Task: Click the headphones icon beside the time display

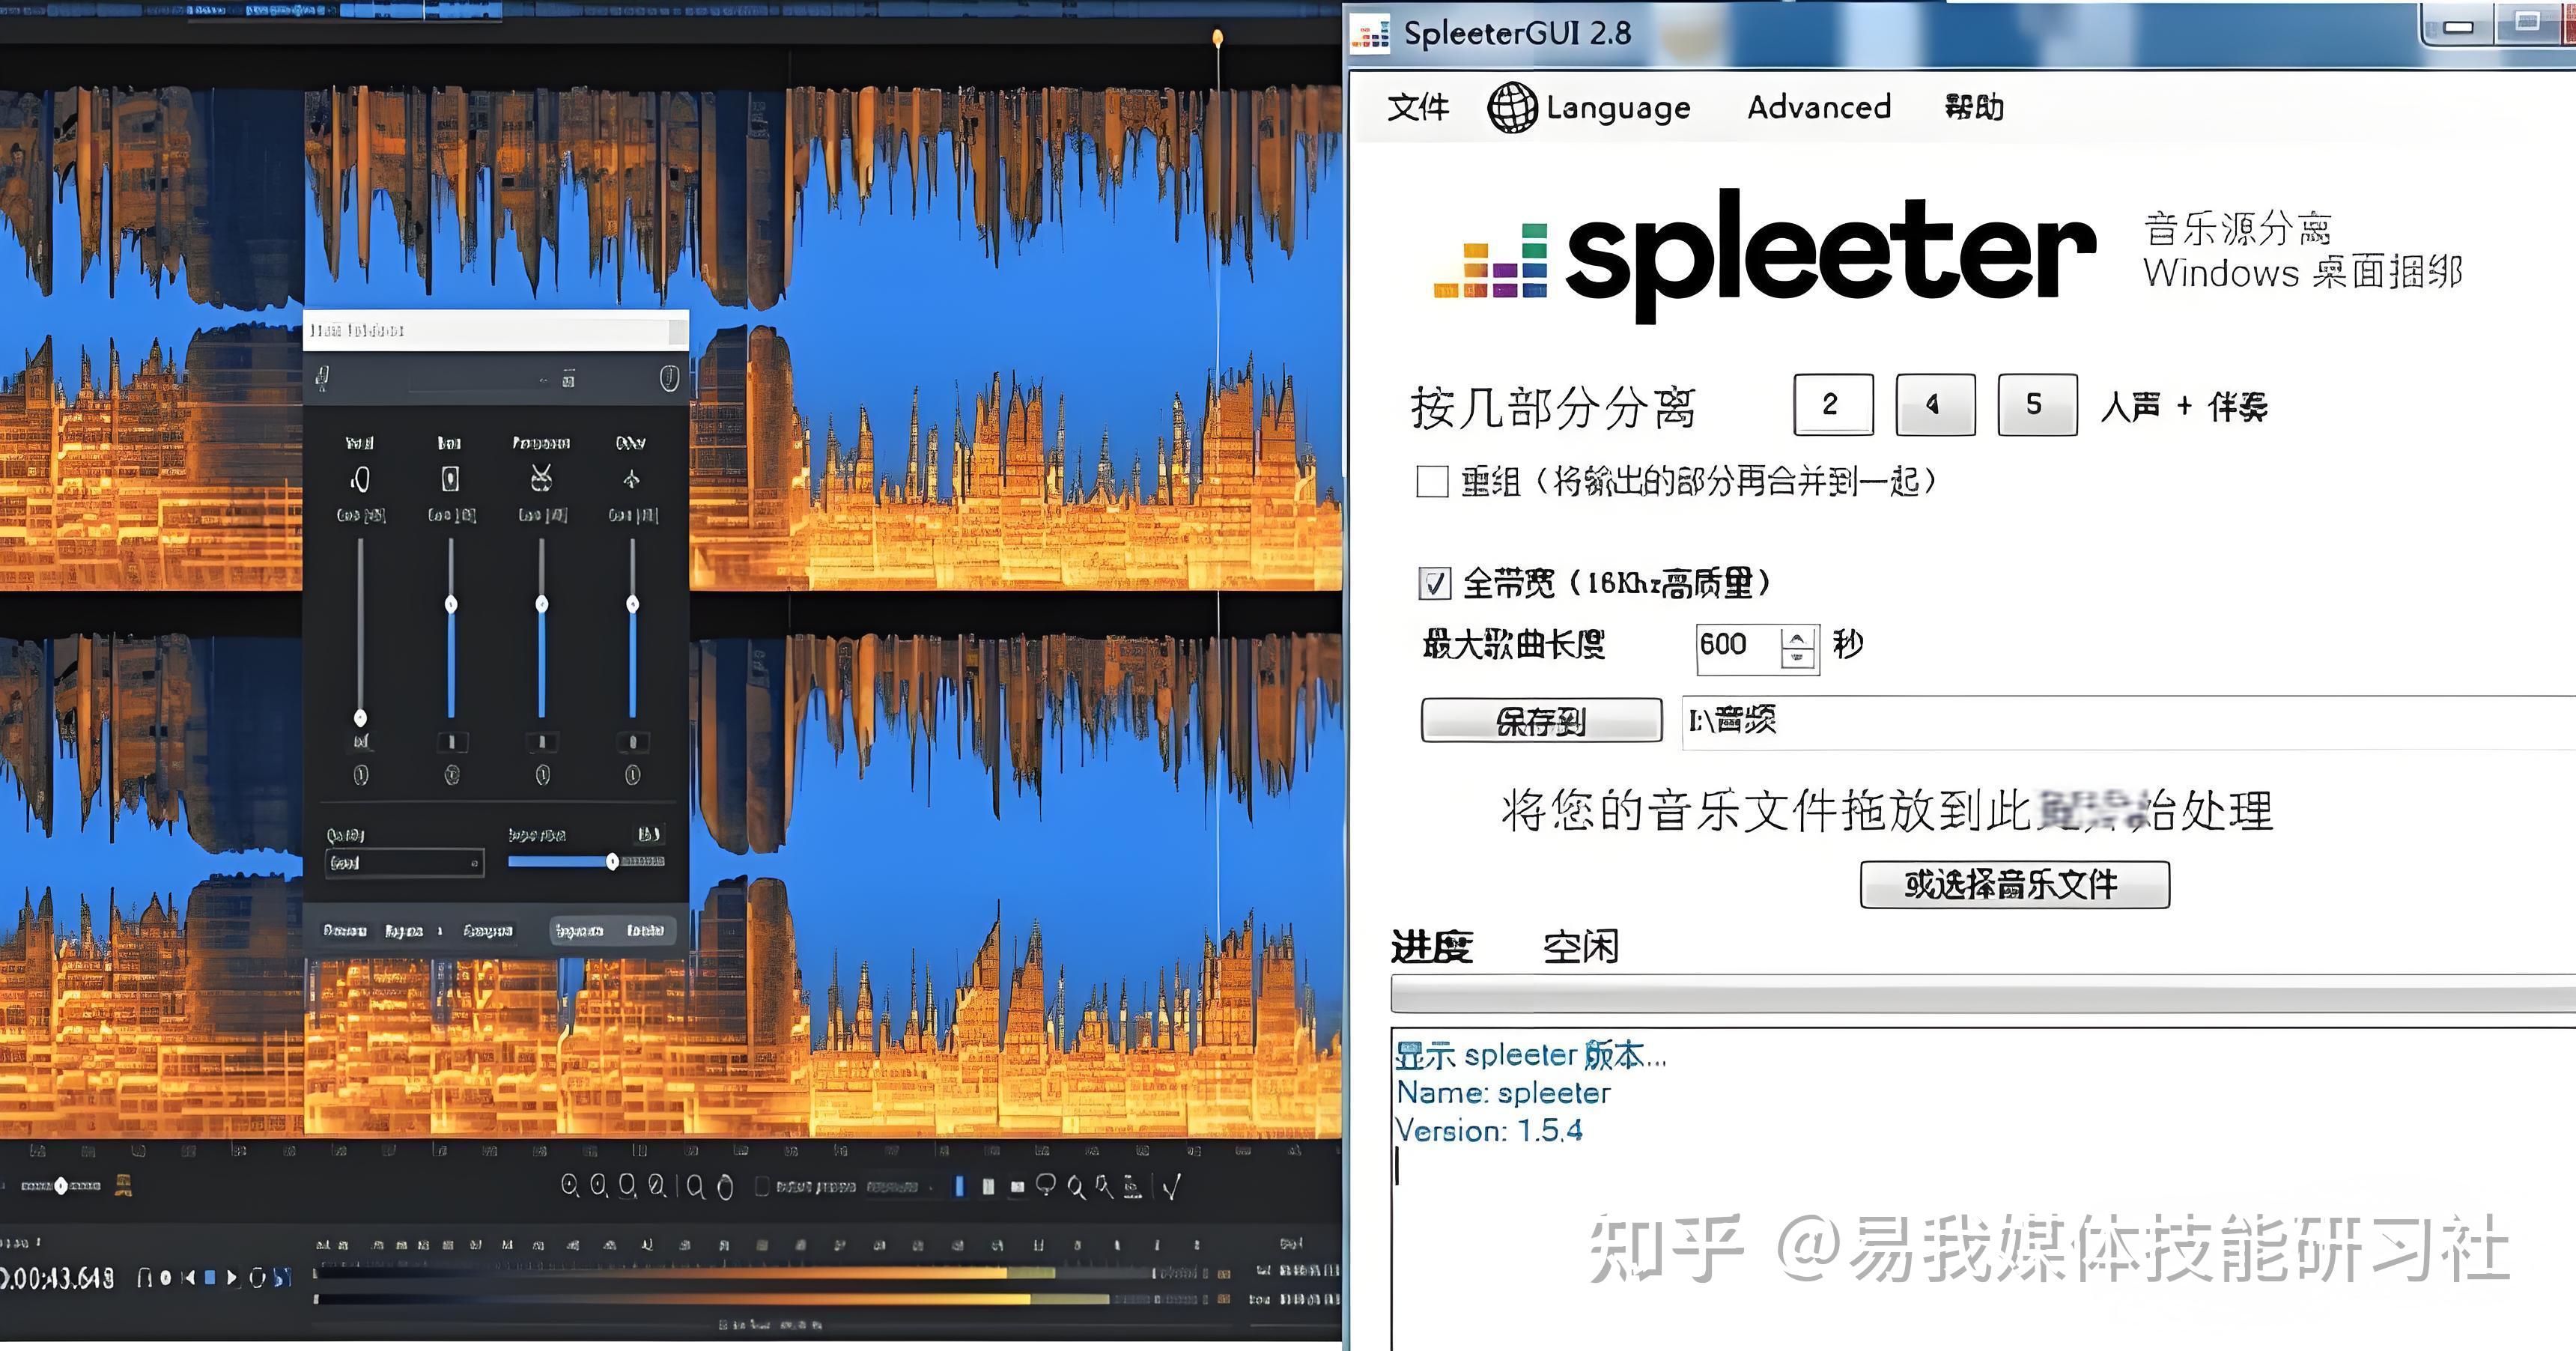Action: click(x=144, y=1277)
